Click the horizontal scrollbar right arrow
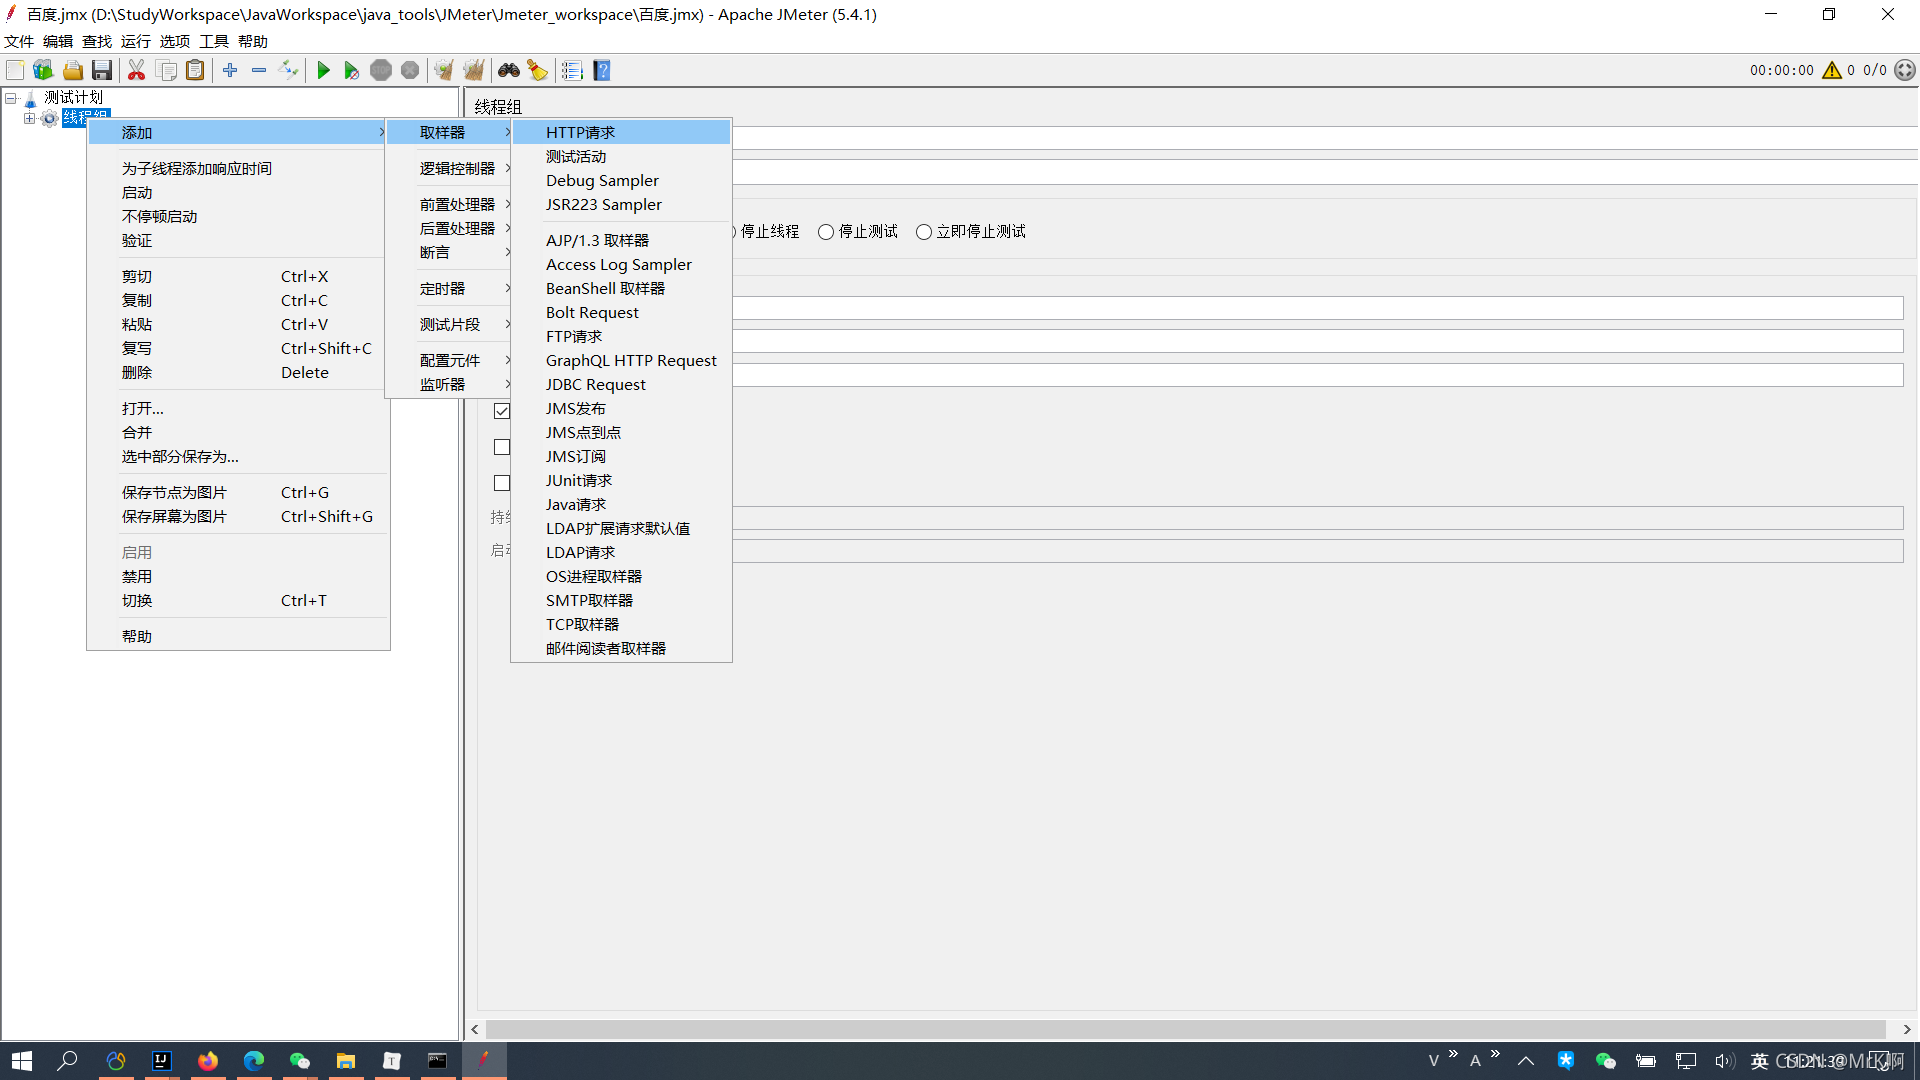Screen dimensions: 1920x1080 pyautogui.click(x=1907, y=1029)
